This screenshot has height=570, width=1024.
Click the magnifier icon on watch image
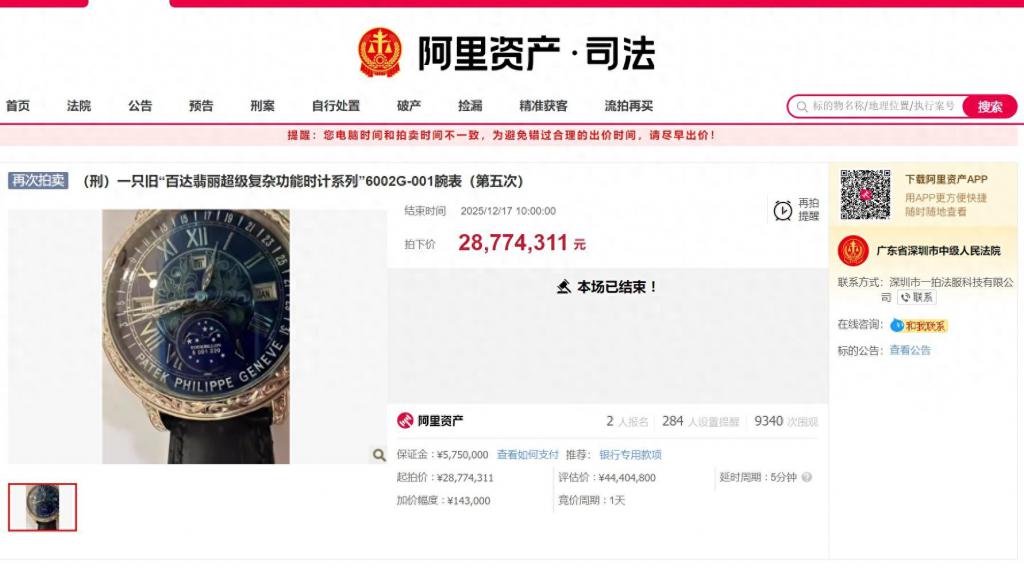tap(379, 454)
